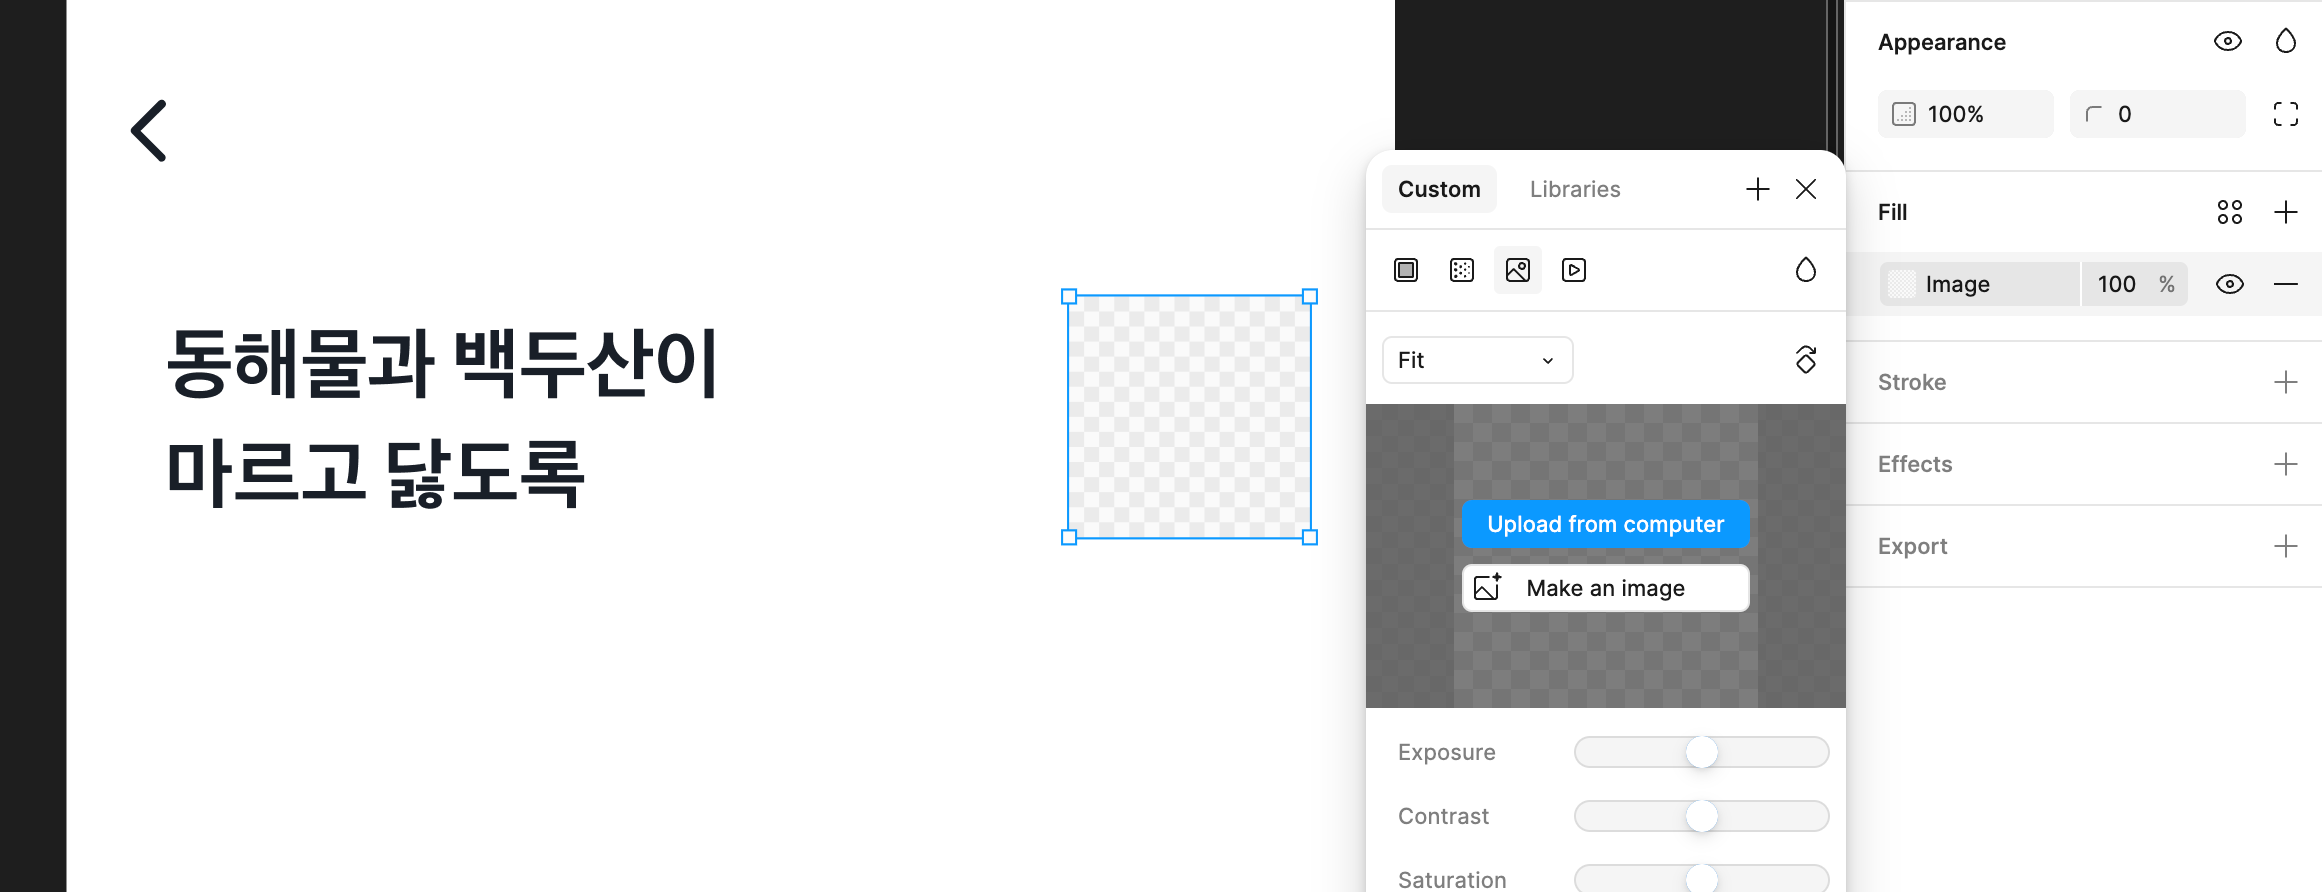Expand Effects section with plus
This screenshot has width=2322, height=892.
pyautogui.click(x=2285, y=464)
